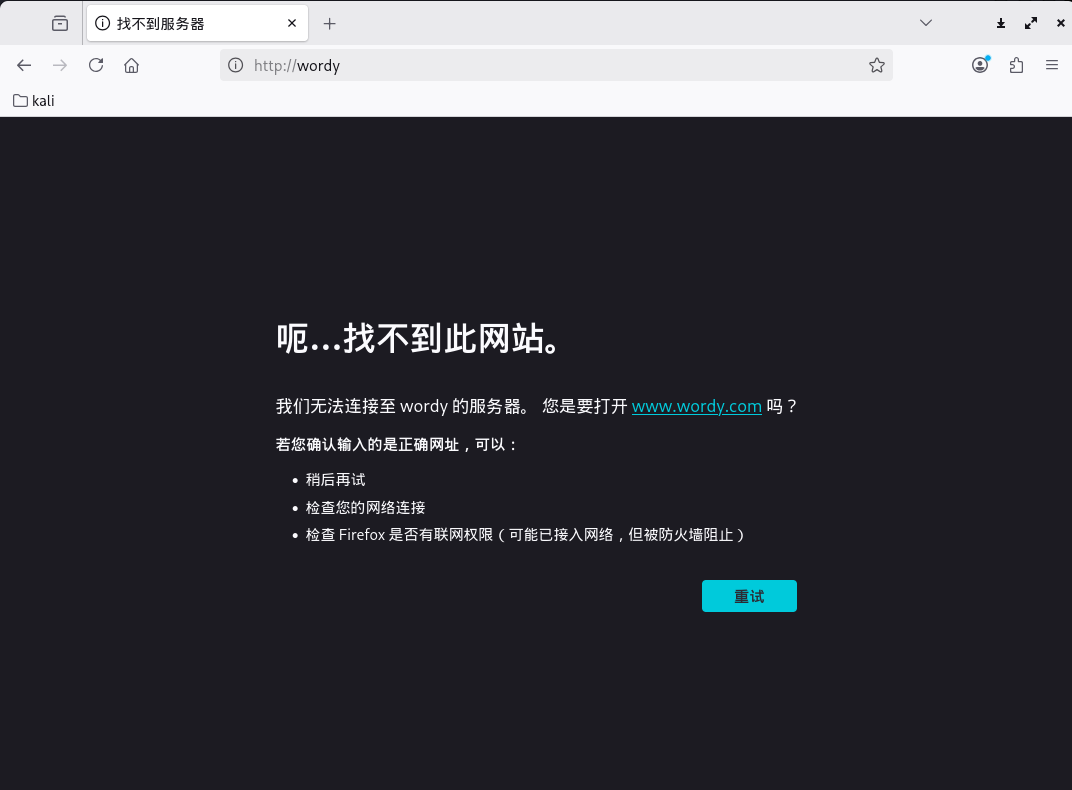Click the back navigation arrow

[24, 65]
